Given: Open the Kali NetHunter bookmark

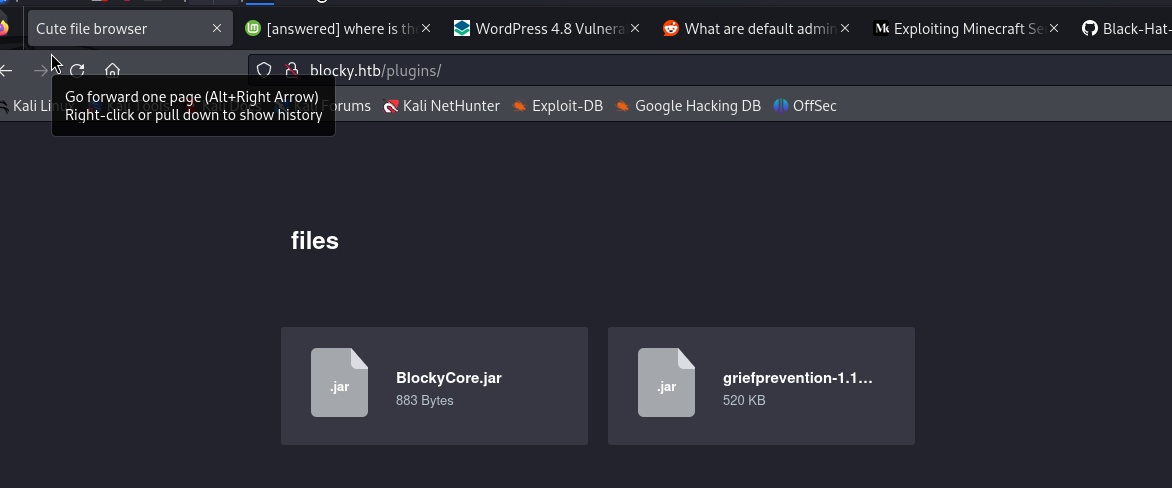Looking at the screenshot, I should [441, 106].
